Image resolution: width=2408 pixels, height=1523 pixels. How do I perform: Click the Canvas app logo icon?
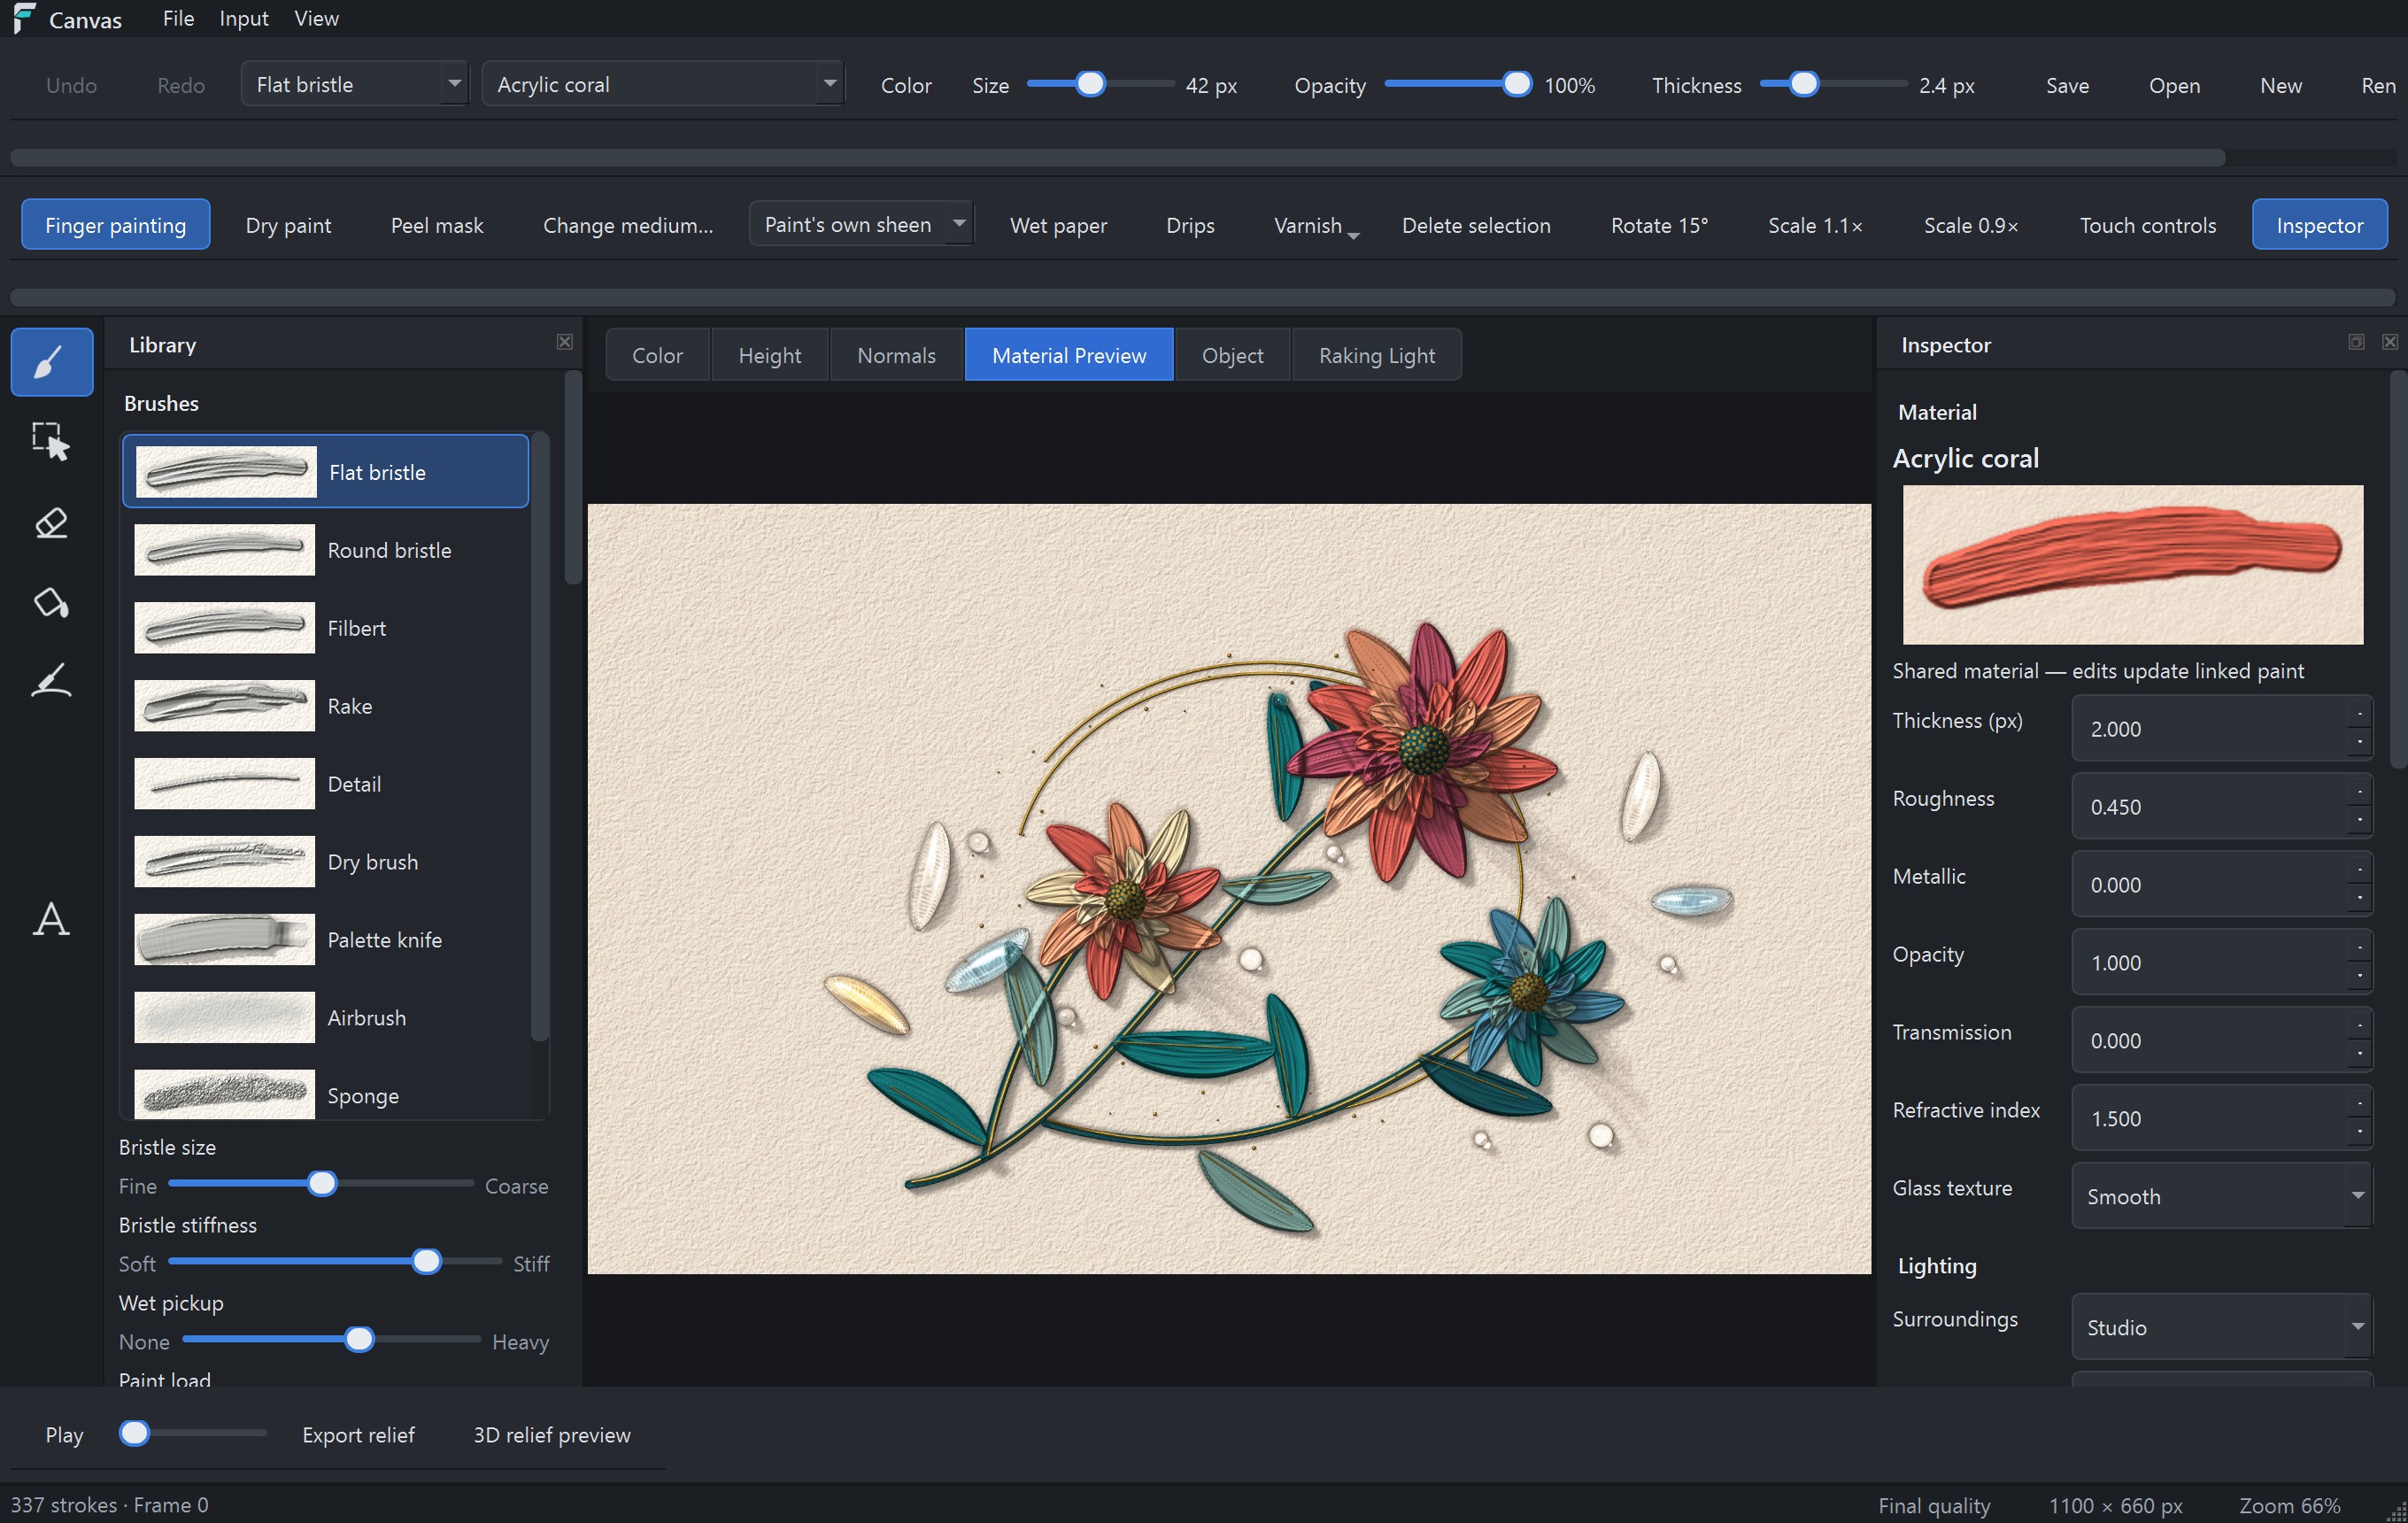tap(24, 18)
